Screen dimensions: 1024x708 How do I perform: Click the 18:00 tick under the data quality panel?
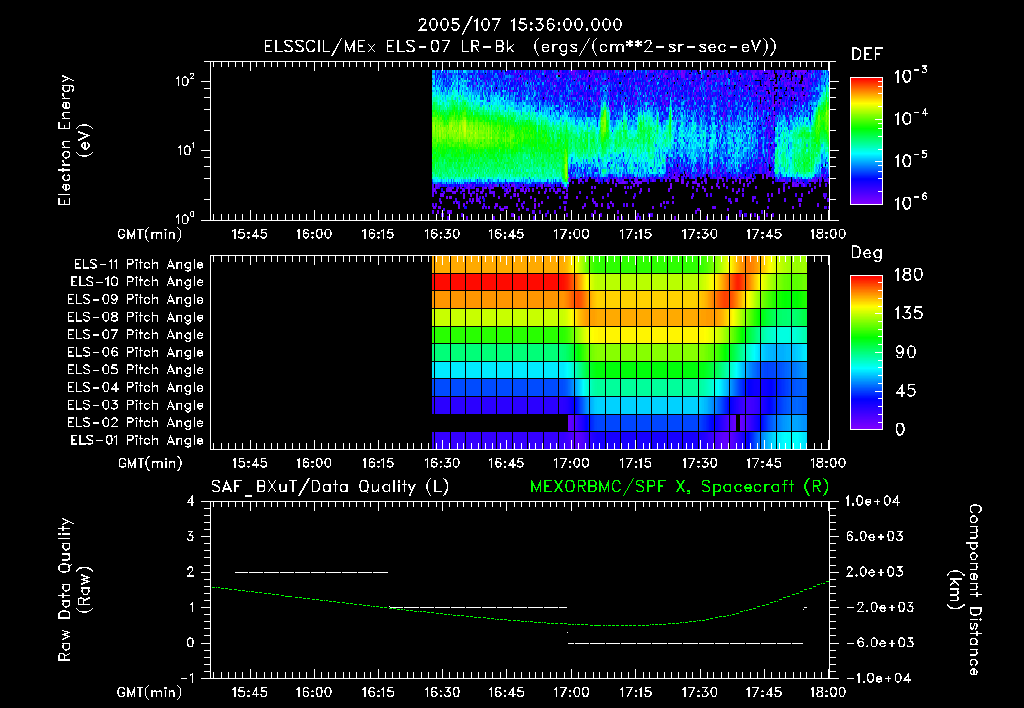pos(829,692)
